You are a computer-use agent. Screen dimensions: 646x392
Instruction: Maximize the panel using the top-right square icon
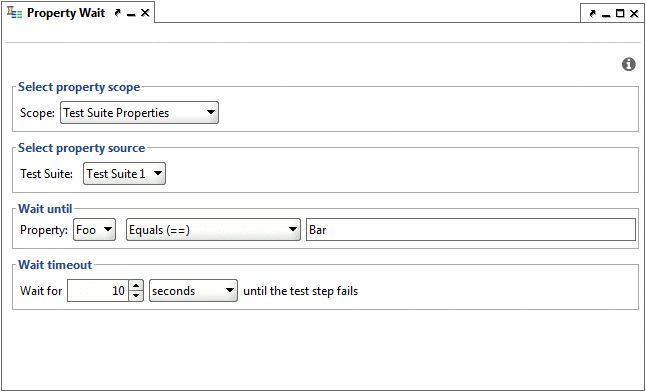point(620,14)
